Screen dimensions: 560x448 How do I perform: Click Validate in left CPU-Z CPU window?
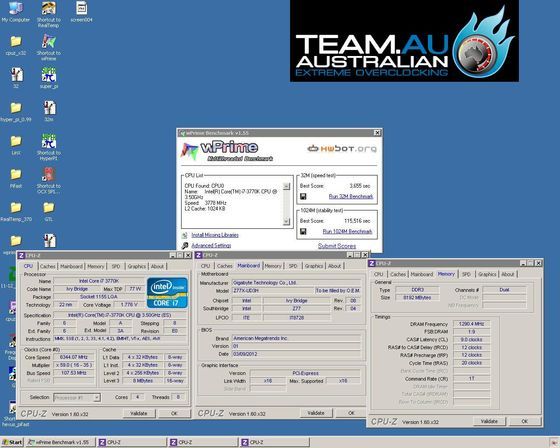point(139,413)
